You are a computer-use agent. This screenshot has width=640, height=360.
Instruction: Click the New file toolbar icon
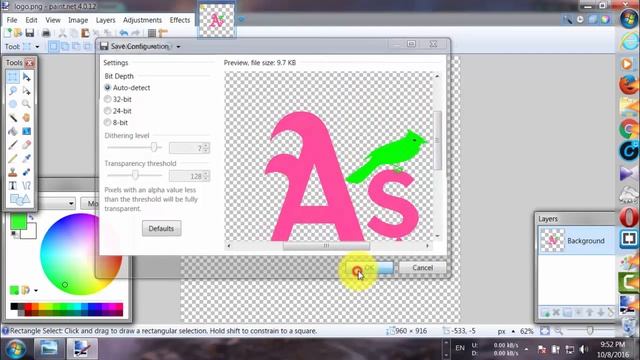7,33
